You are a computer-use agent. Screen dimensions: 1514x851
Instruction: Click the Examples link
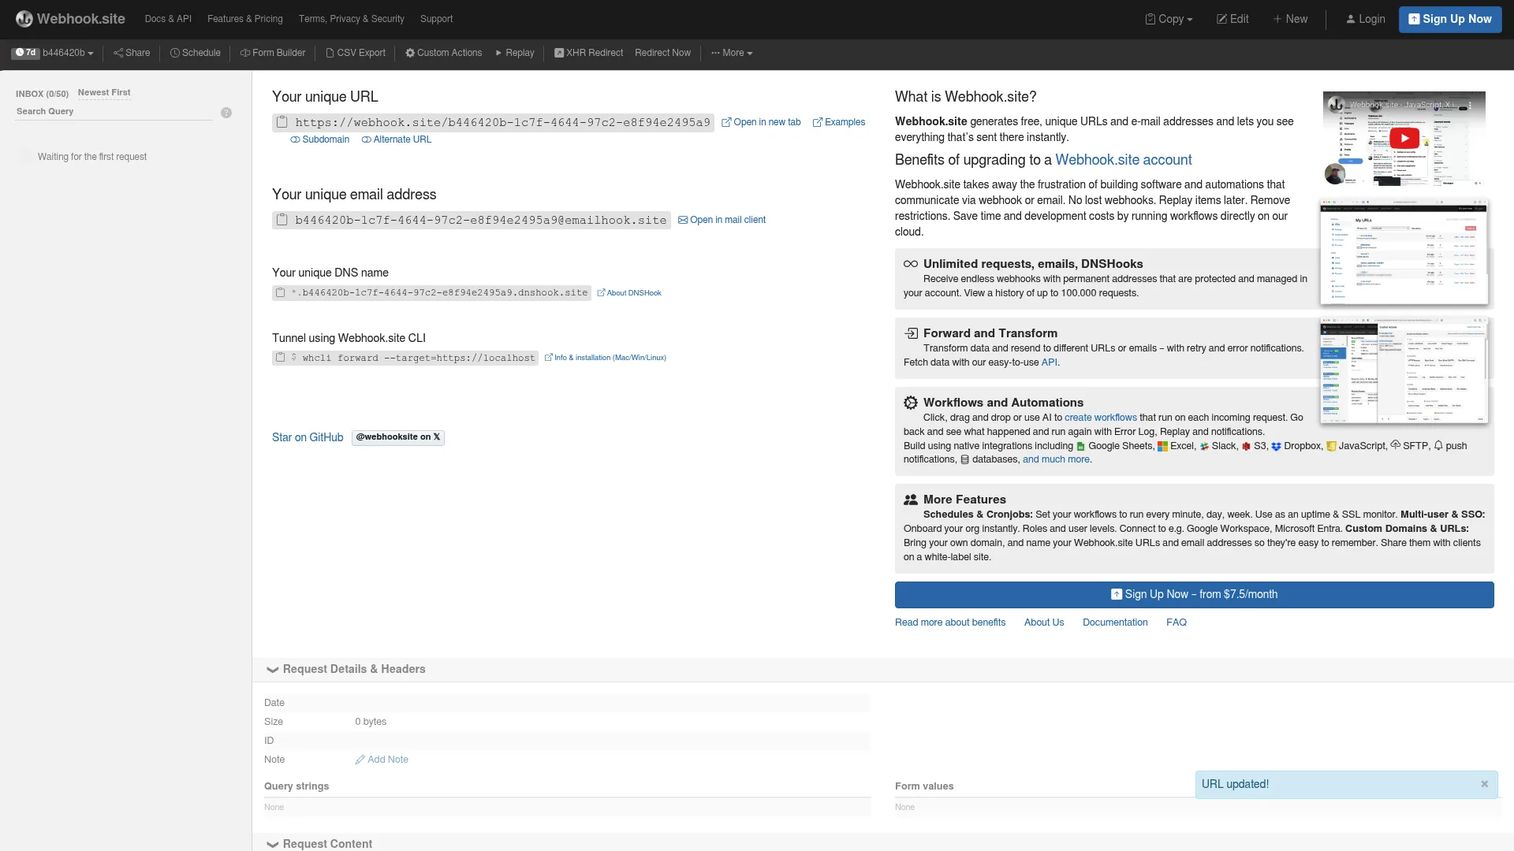click(839, 122)
